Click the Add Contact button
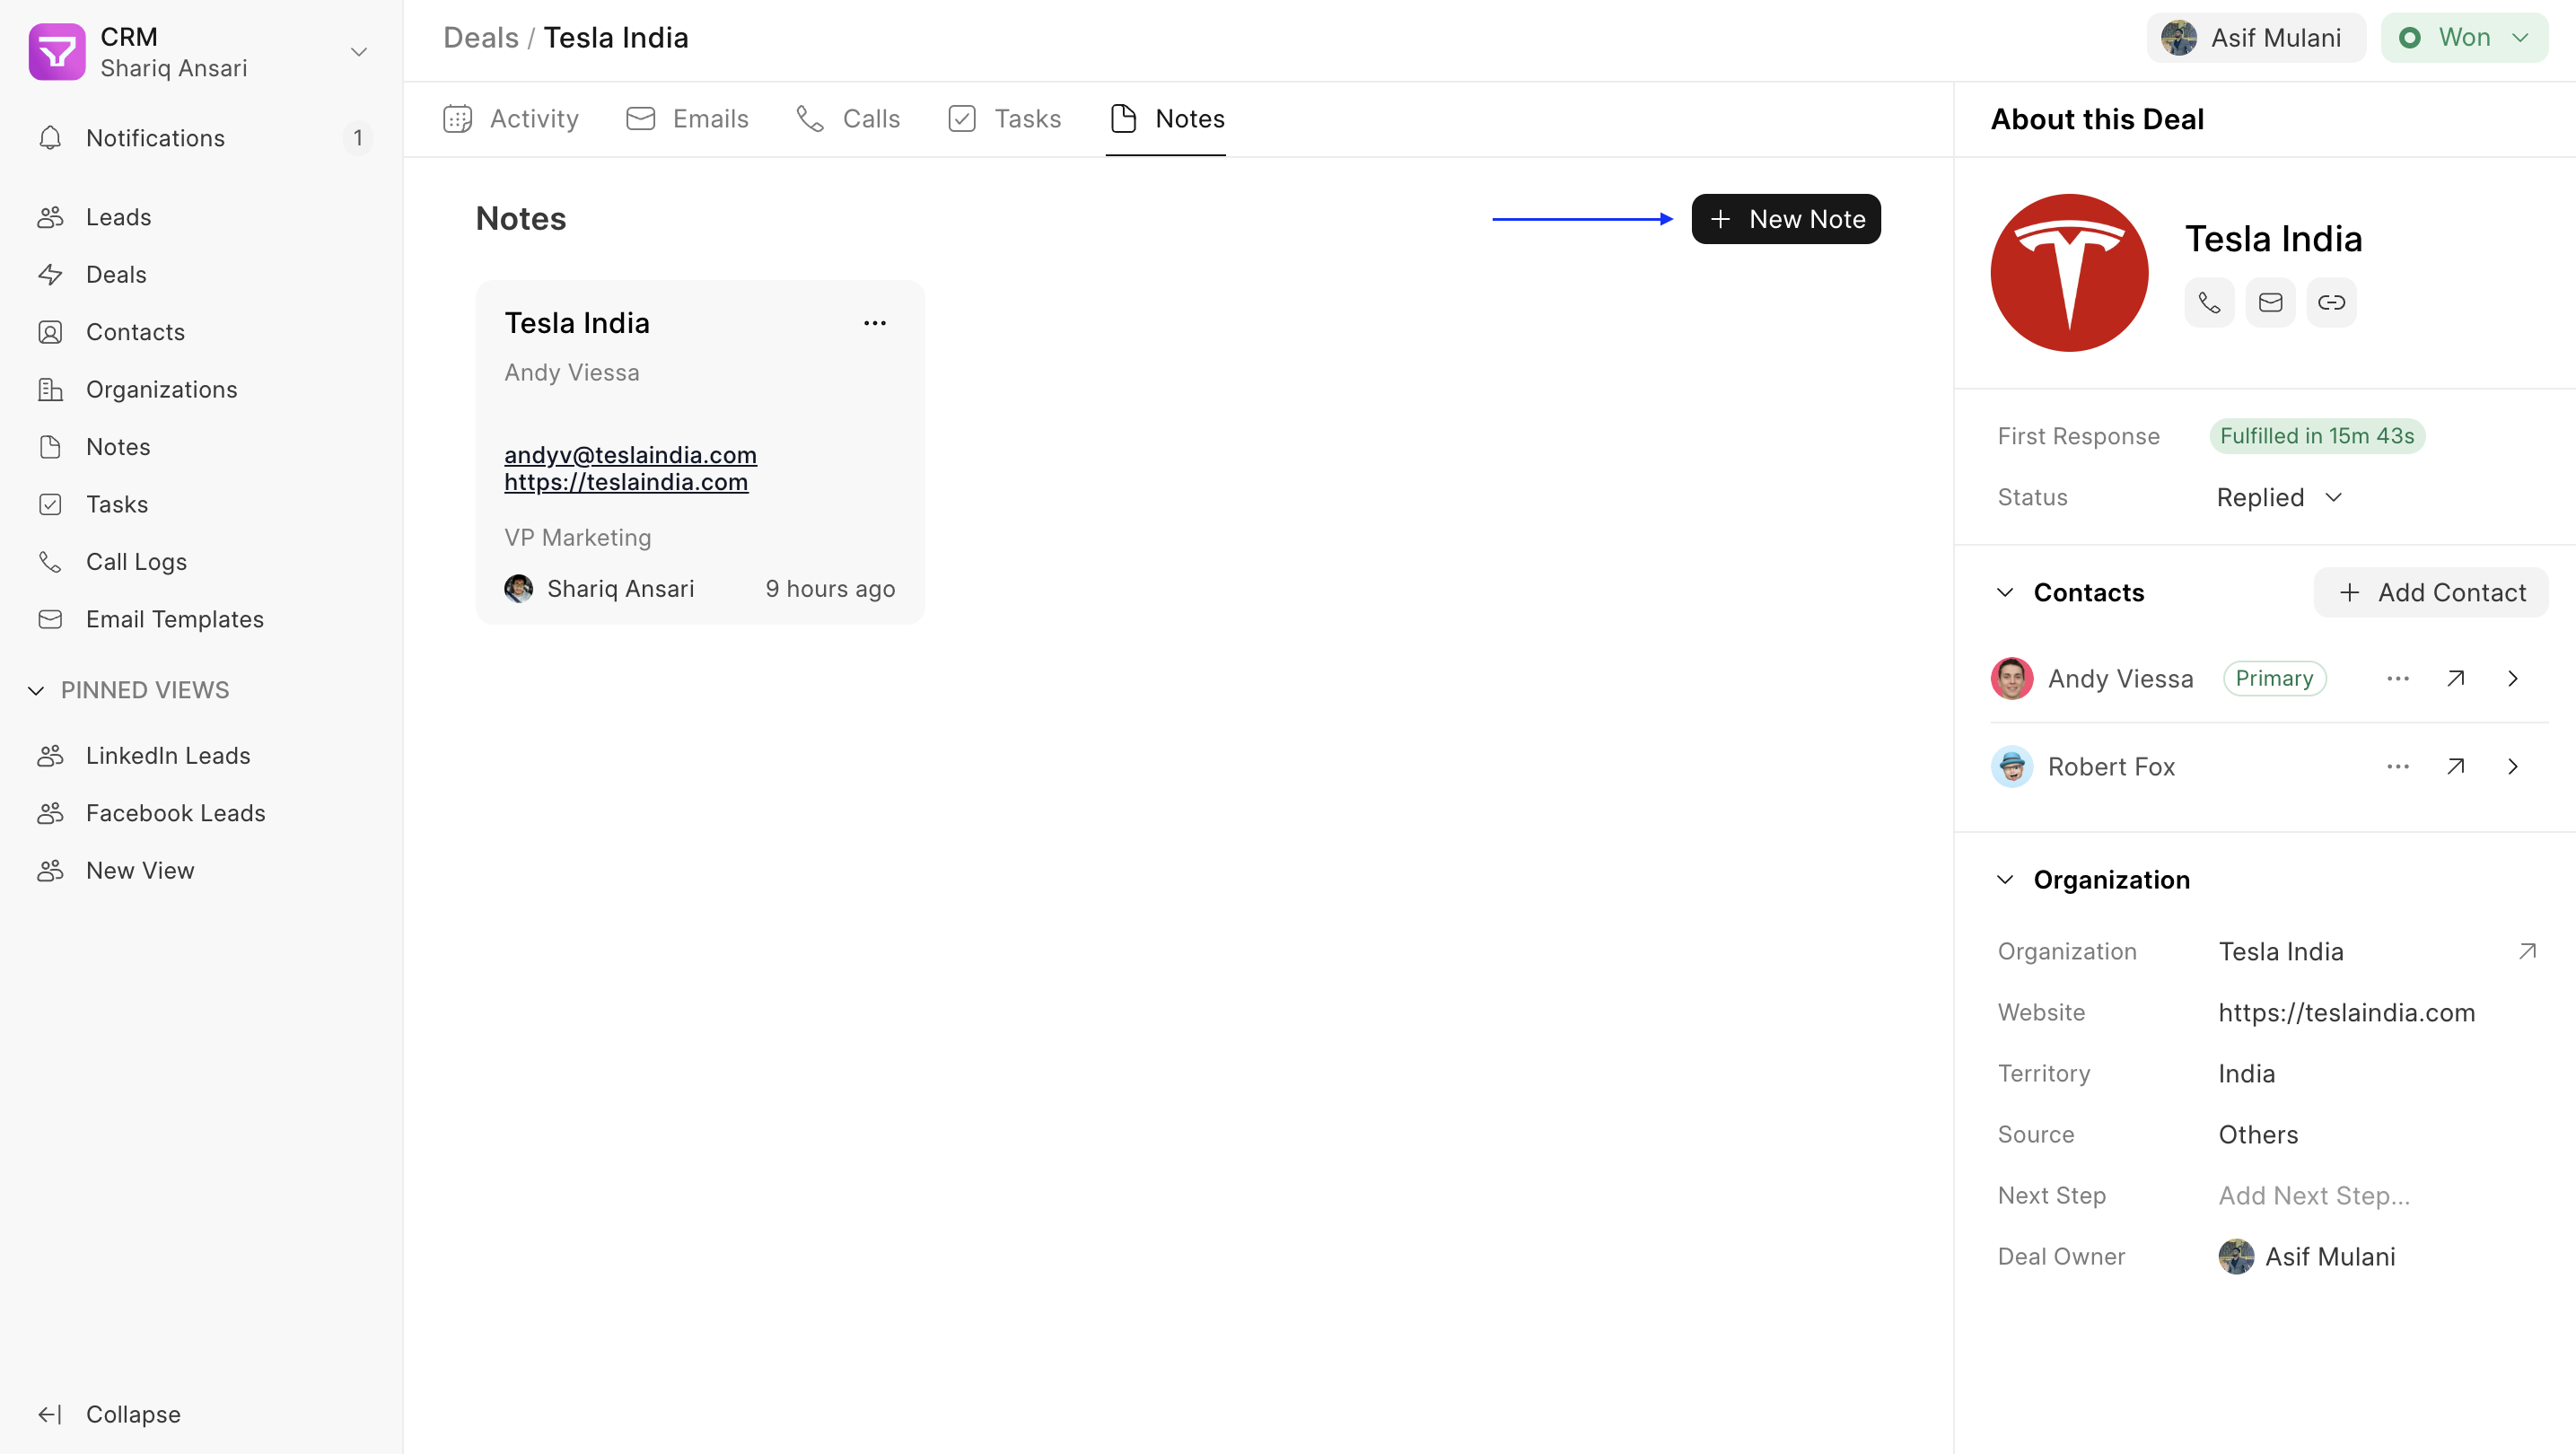The width and height of the screenshot is (2576, 1454). click(x=2431, y=592)
